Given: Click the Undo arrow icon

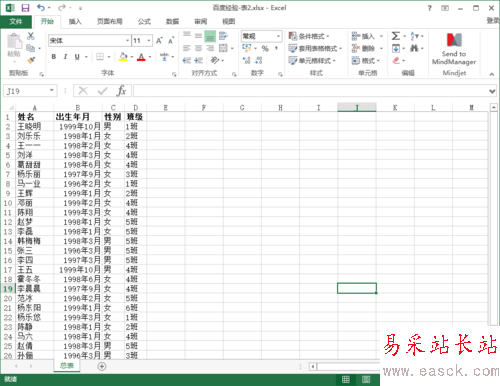Looking at the screenshot, I should [41, 7].
